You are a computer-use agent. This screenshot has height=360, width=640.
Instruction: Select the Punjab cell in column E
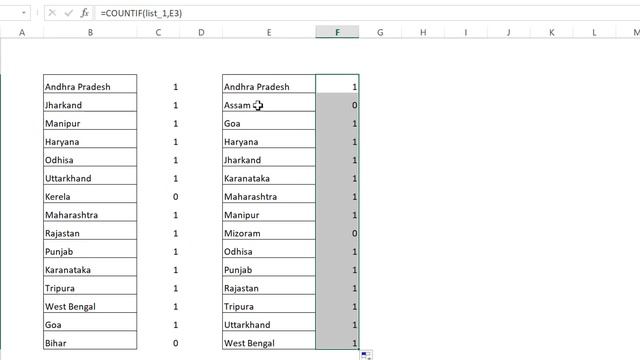[269, 267]
